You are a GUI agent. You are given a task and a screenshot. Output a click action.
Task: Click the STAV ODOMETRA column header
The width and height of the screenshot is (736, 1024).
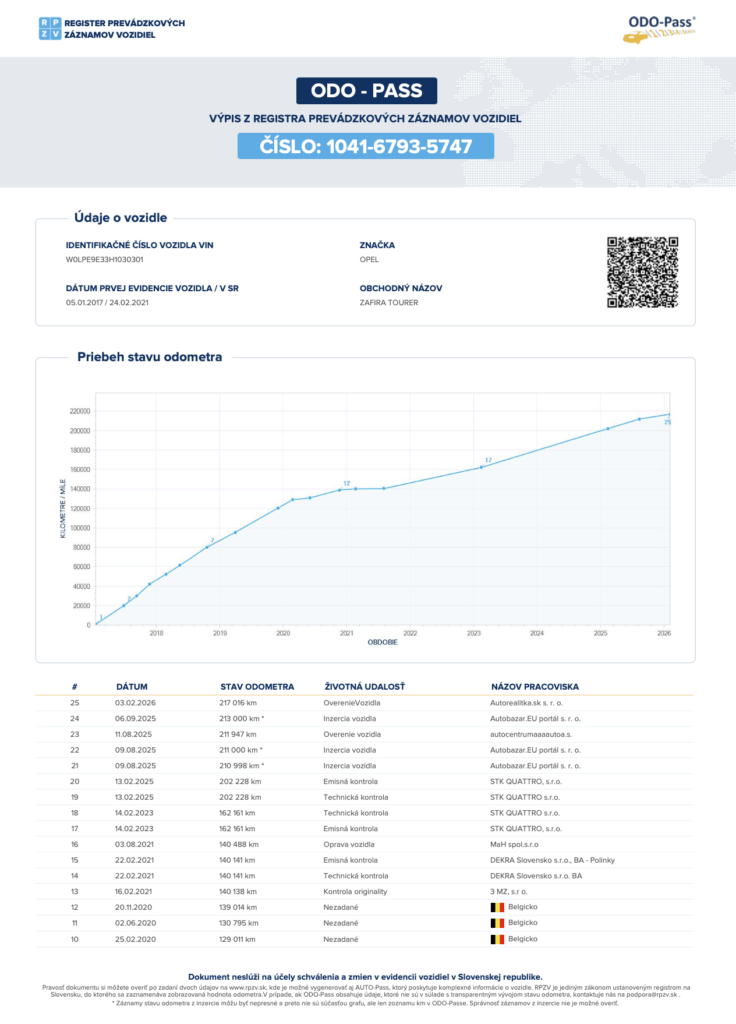click(x=257, y=687)
